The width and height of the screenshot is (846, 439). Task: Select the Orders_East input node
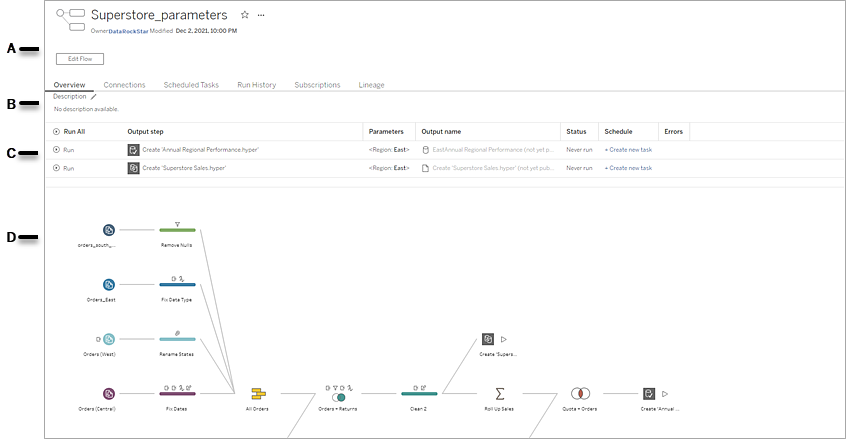click(x=108, y=284)
